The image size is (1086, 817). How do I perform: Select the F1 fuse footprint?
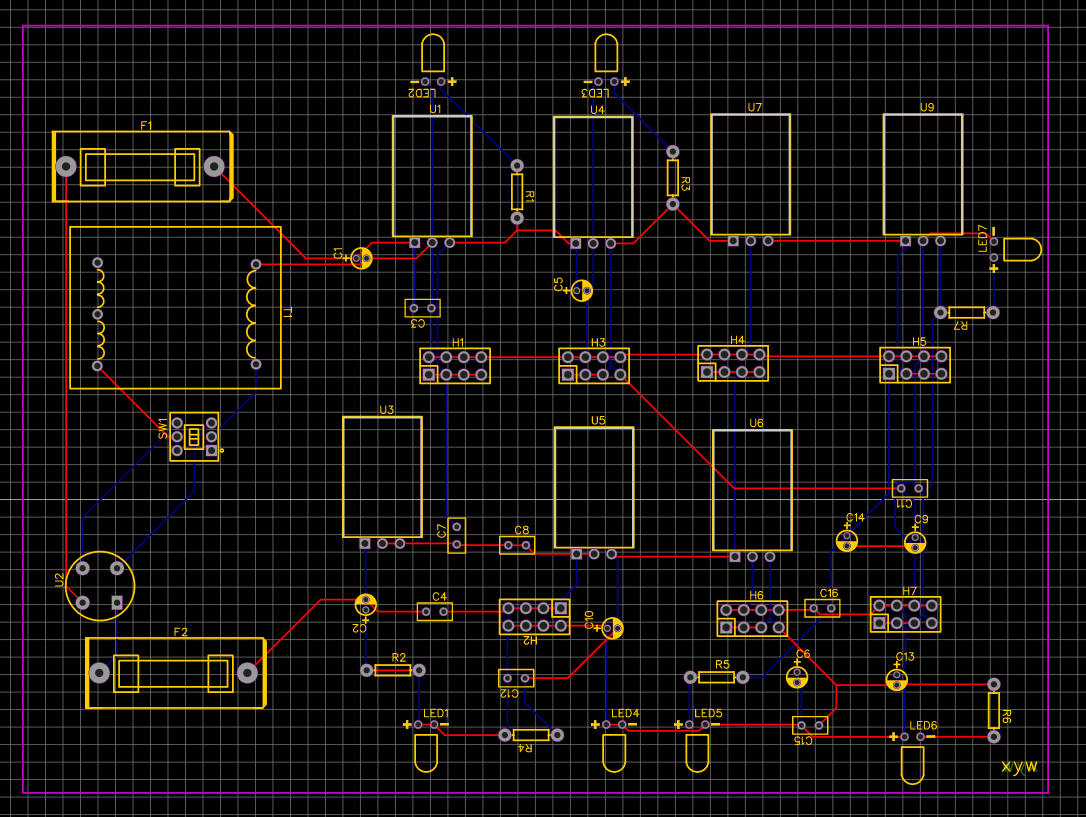coord(140,166)
